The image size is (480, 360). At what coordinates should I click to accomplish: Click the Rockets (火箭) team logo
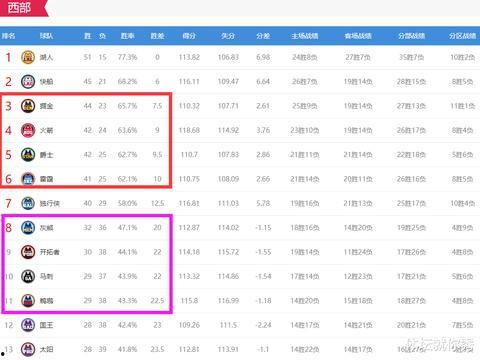(28, 130)
